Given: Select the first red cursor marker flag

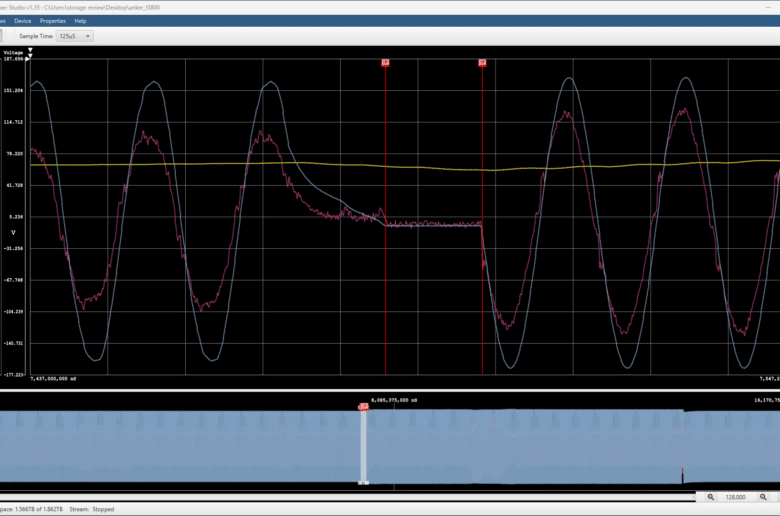Looking at the screenshot, I should click(386, 63).
